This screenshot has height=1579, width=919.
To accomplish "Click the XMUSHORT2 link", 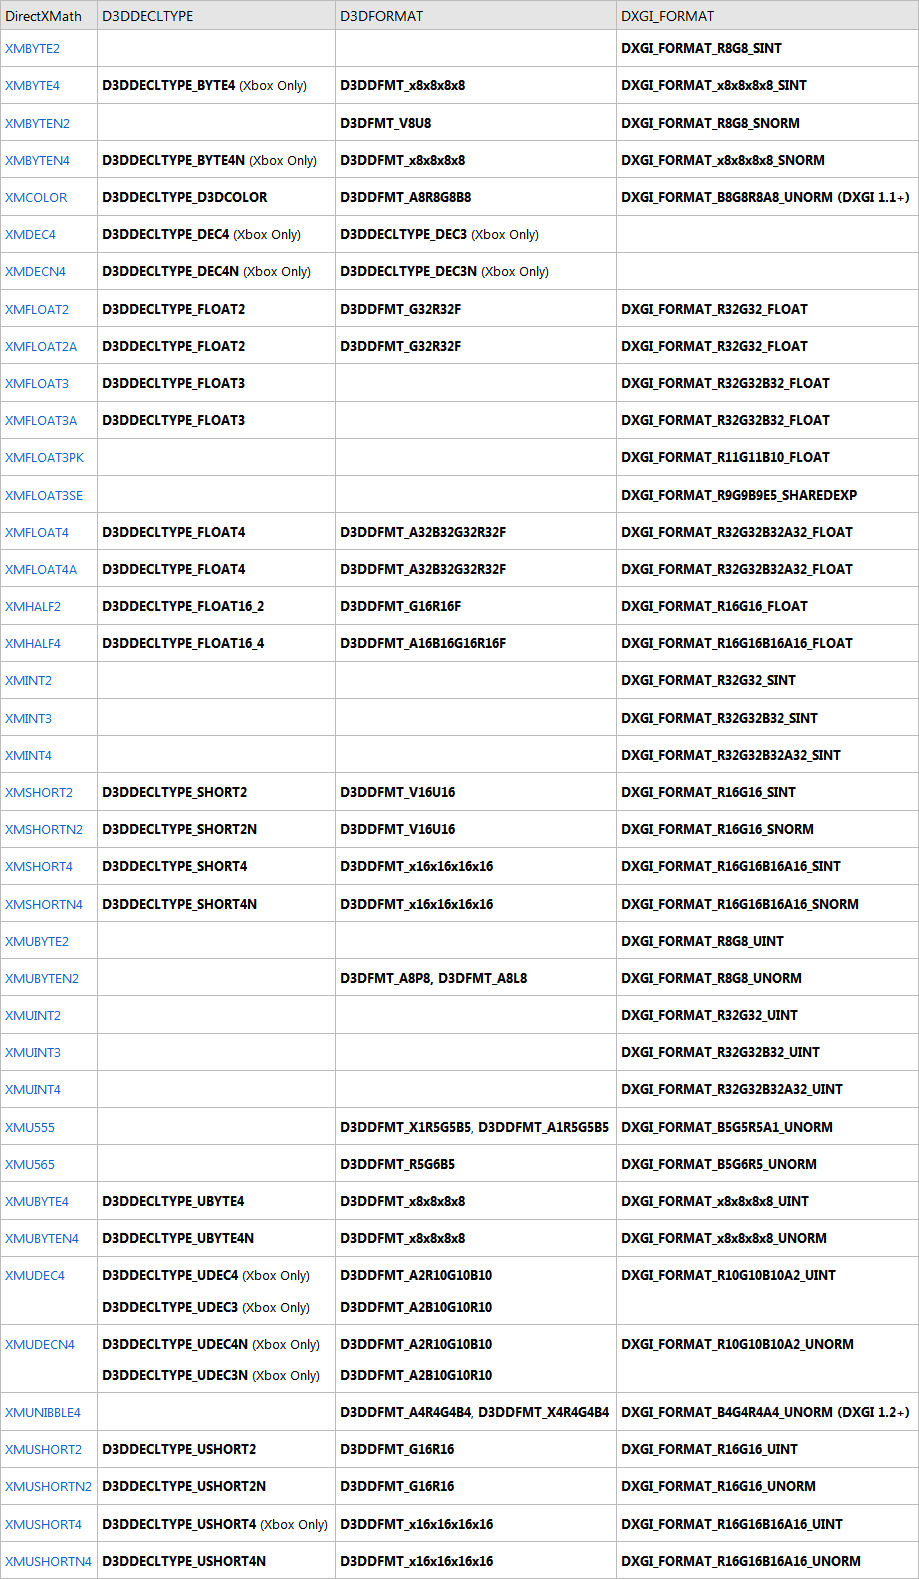I will point(44,1449).
